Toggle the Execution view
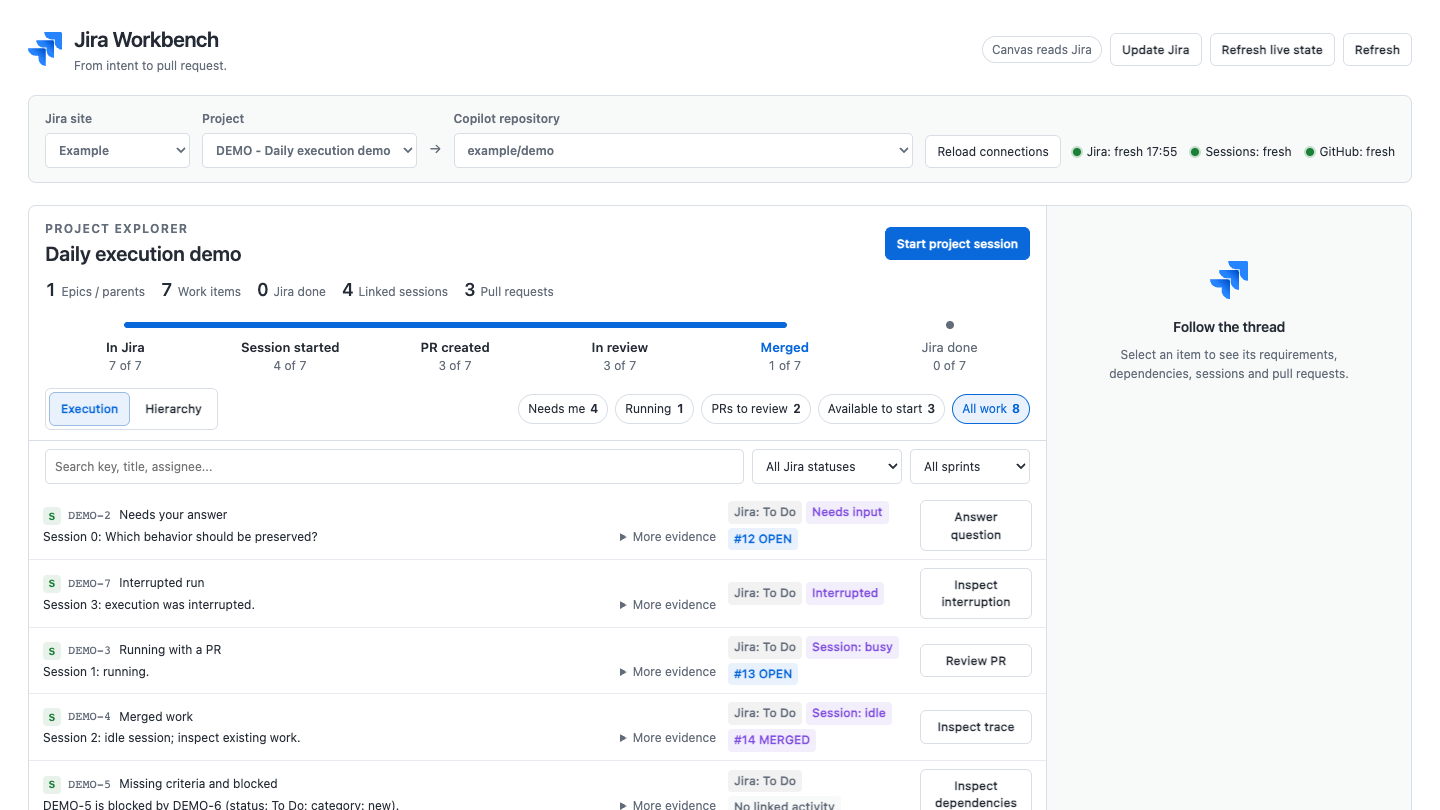The width and height of the screenshot is (1440, 810). coord(89,409)
